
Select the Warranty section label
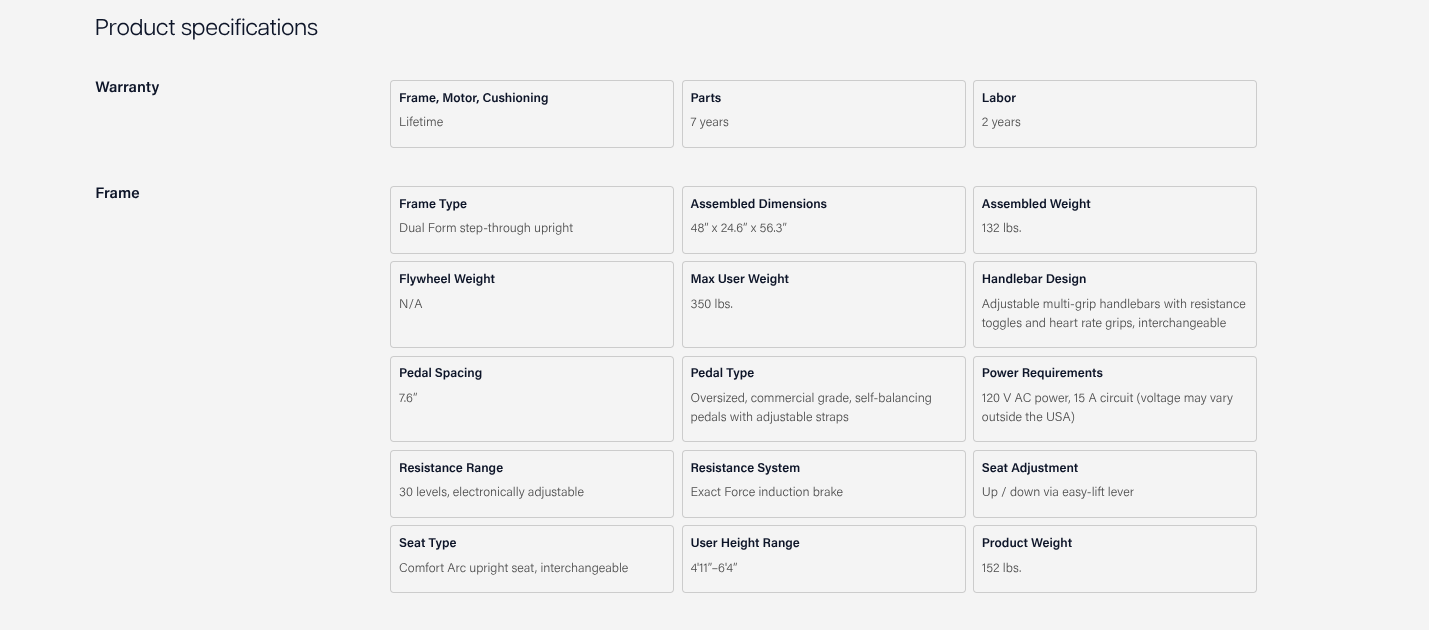127,87
